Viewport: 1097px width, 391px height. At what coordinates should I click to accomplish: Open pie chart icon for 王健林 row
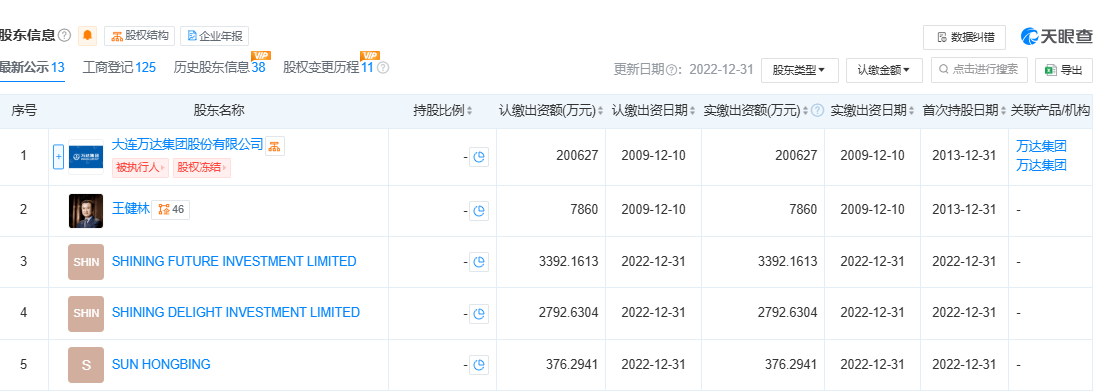[x=479, y=211]
